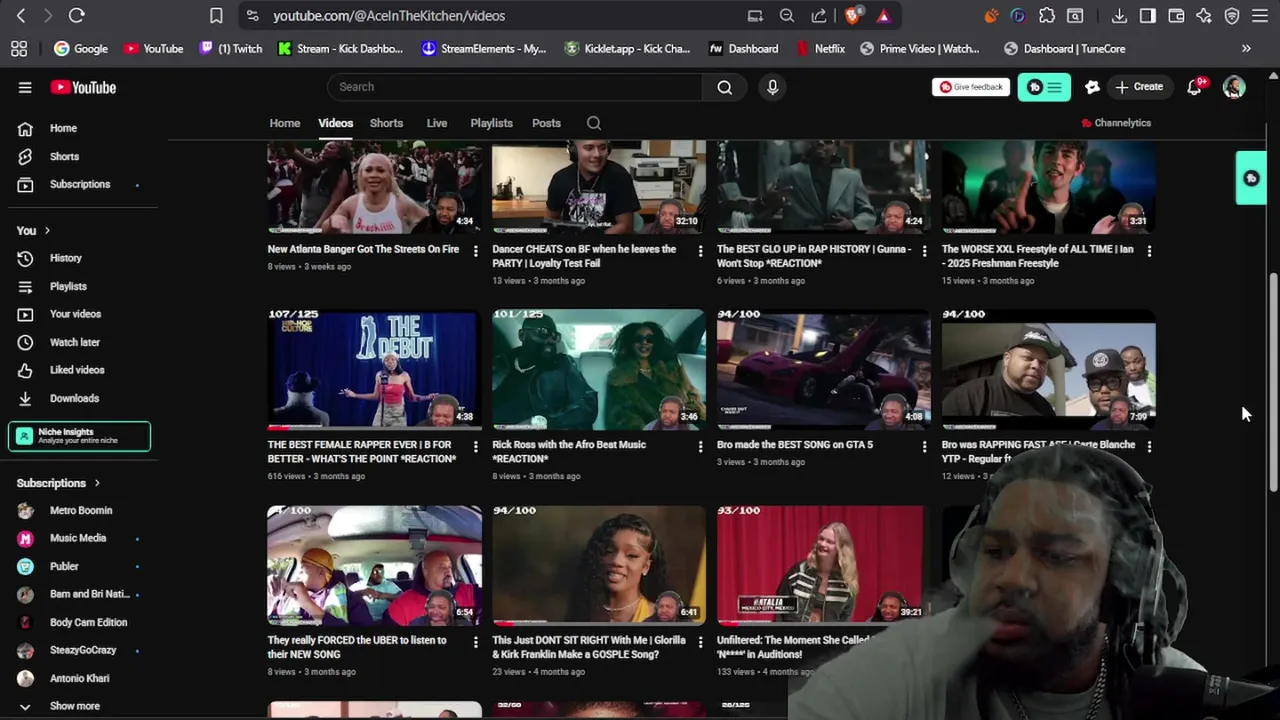Open the browser main menu icon
This screenshot has width=1280, height=720.
[1260, 15]
